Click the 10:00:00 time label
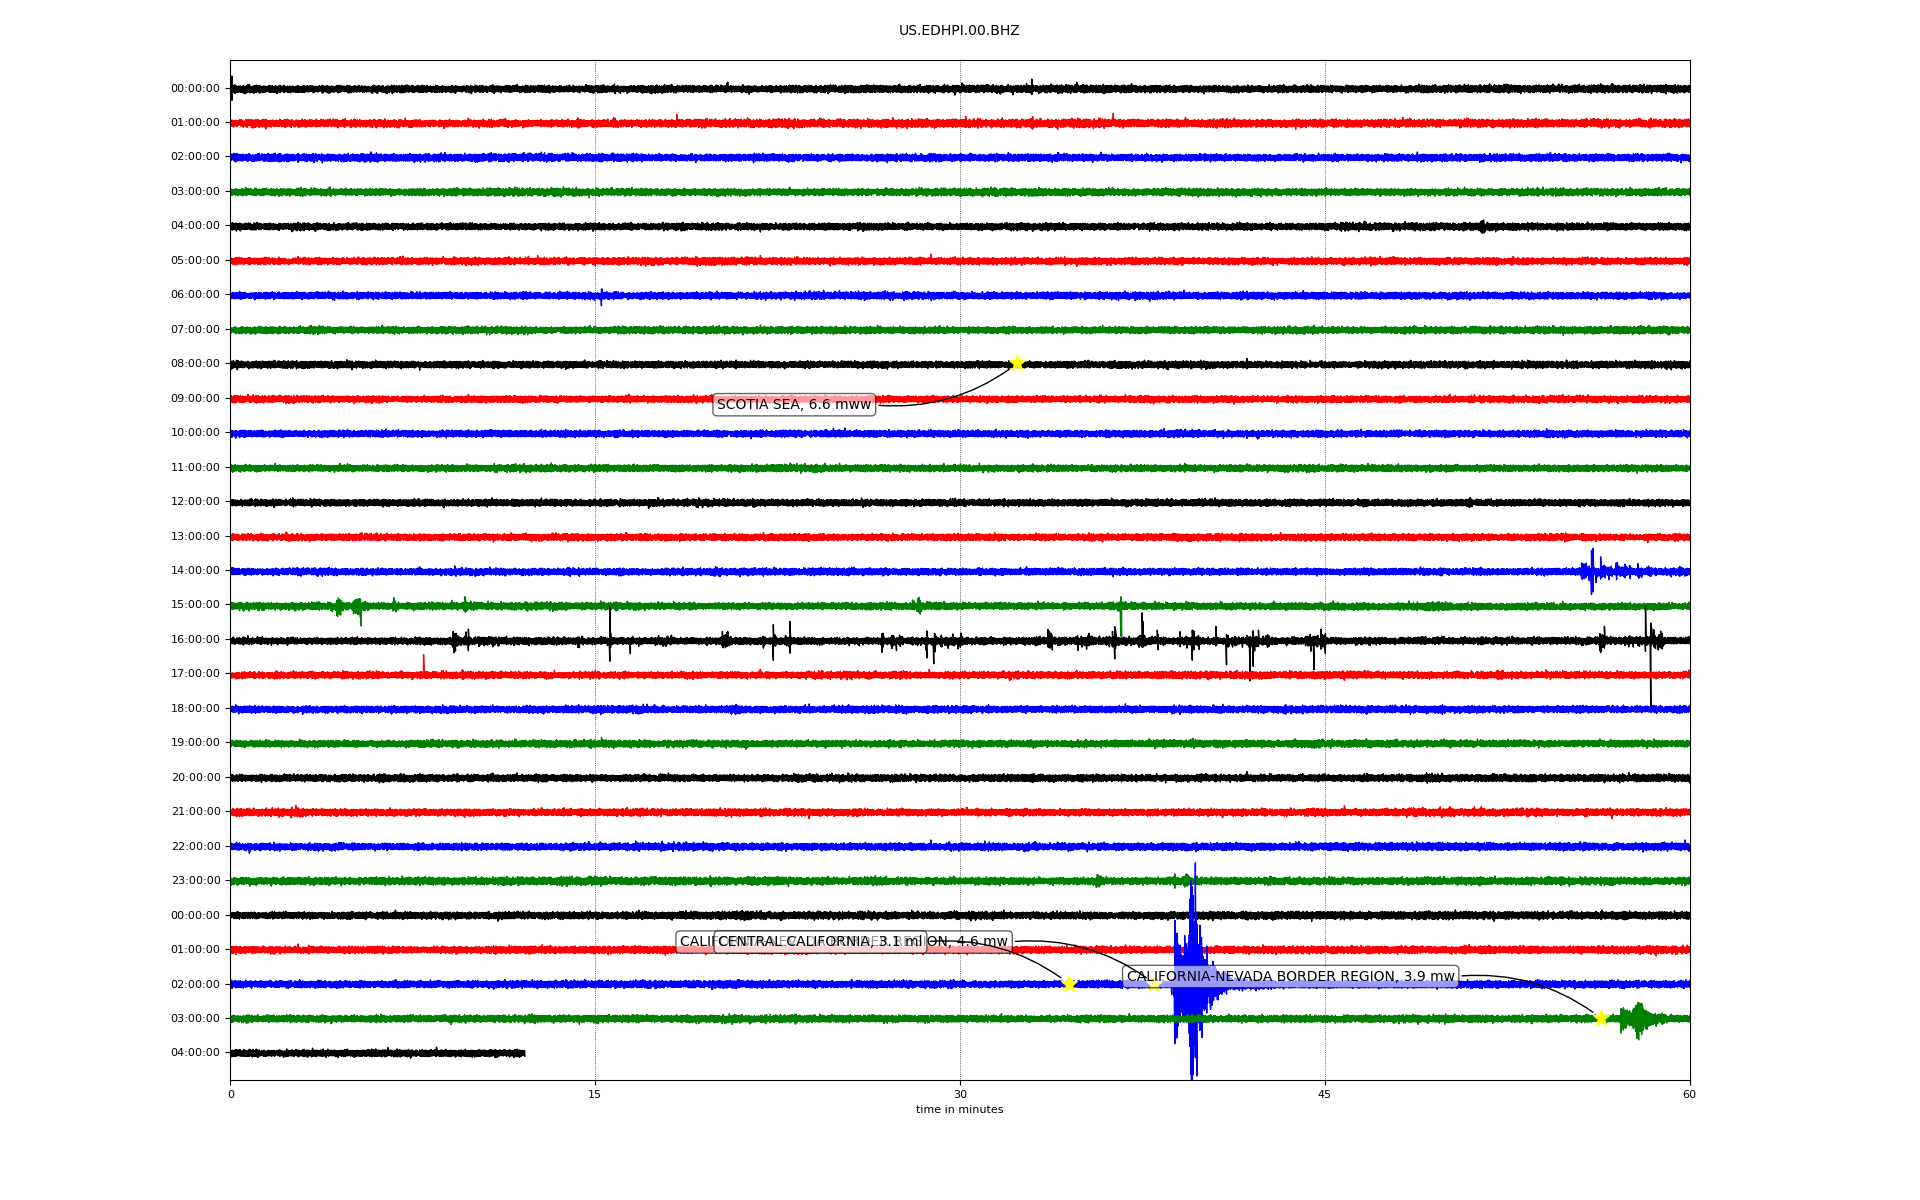This screenshot has width=1920, height=1200. point(195,433)
